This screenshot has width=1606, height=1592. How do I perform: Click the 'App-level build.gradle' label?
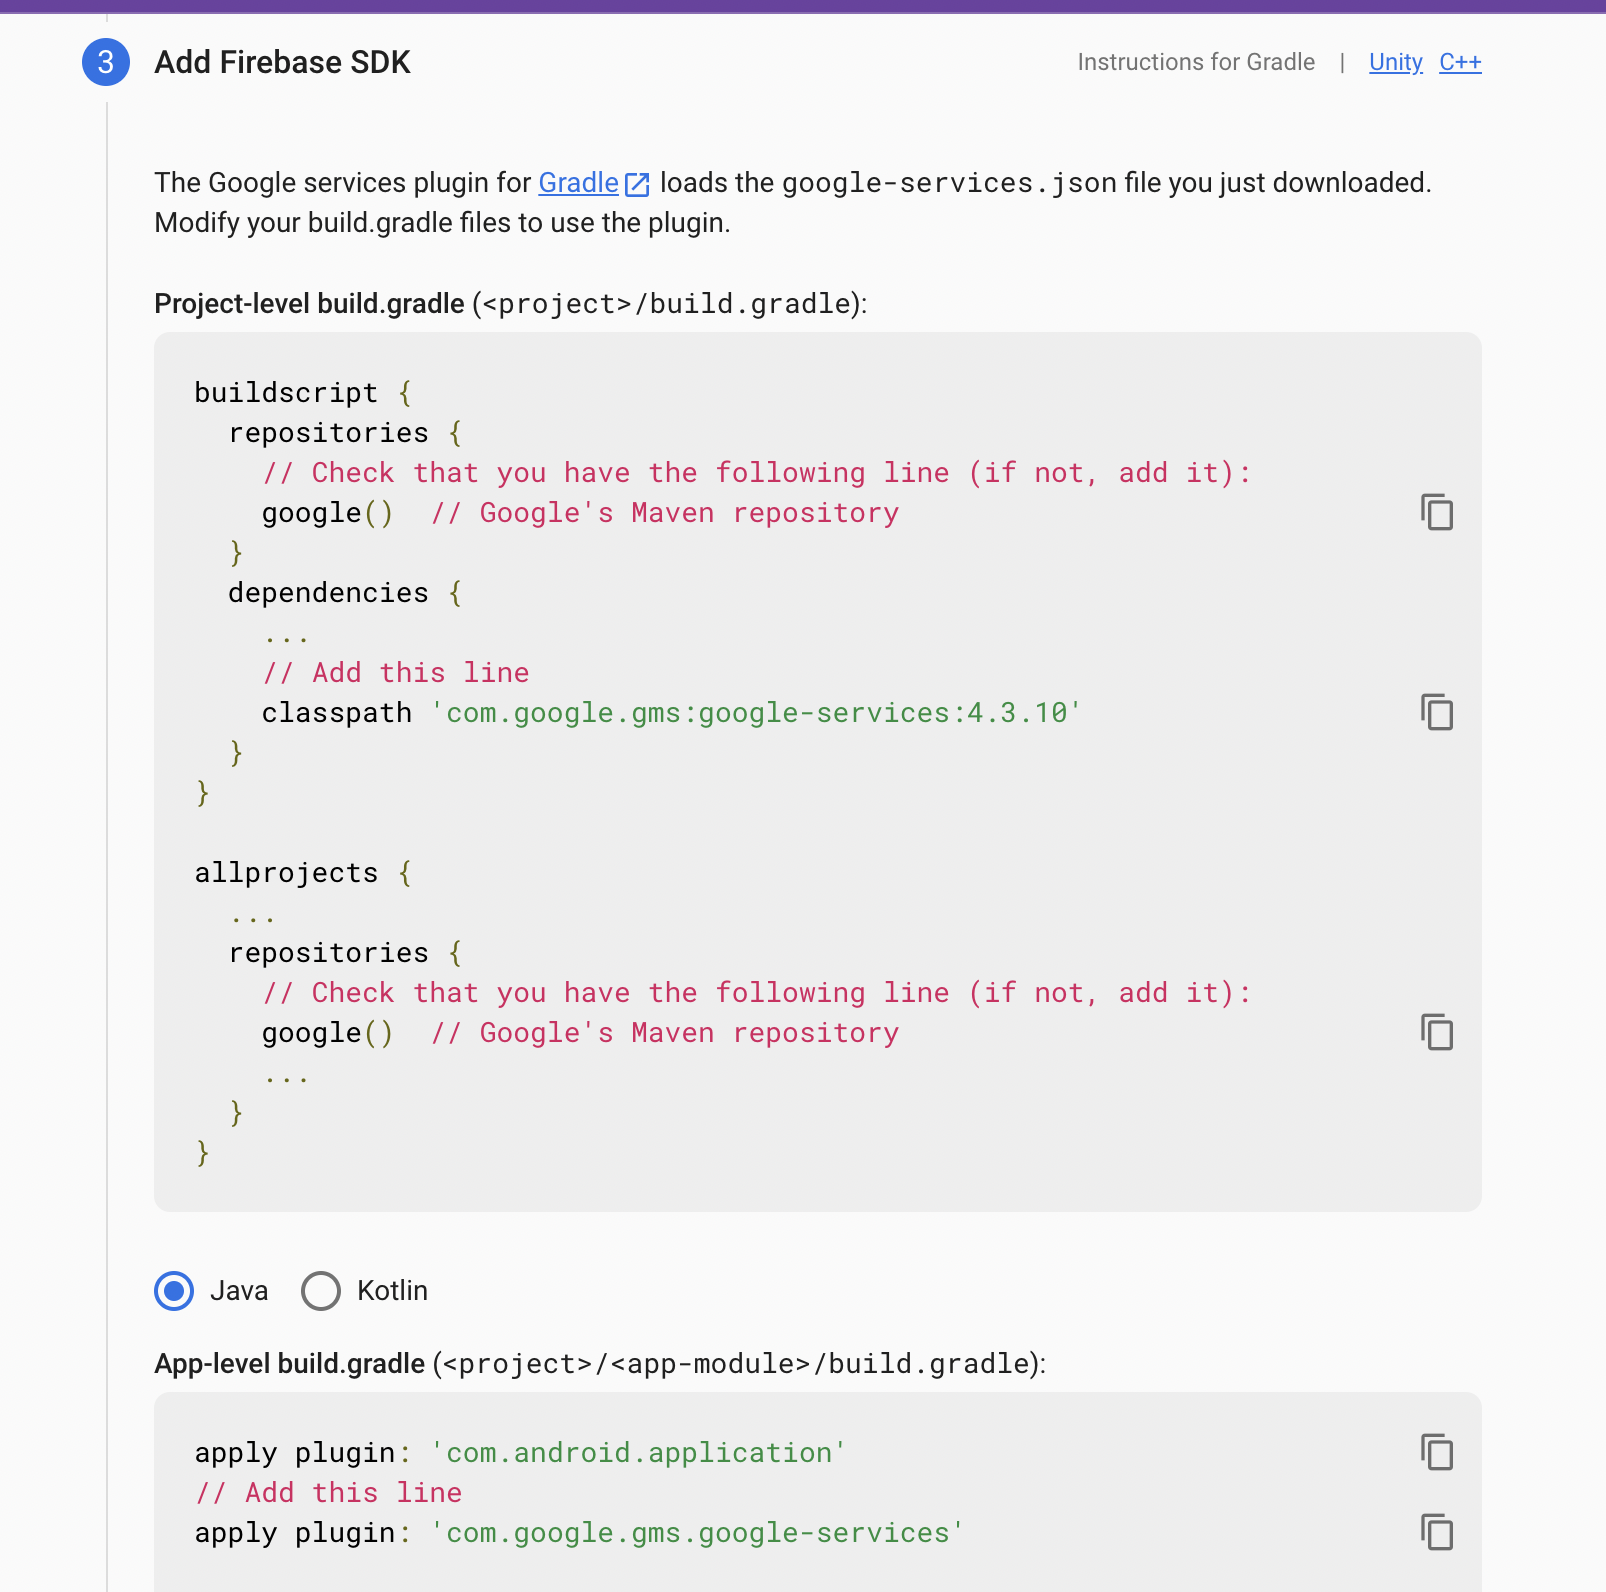pyautogui.click(x=290, y=1364)
